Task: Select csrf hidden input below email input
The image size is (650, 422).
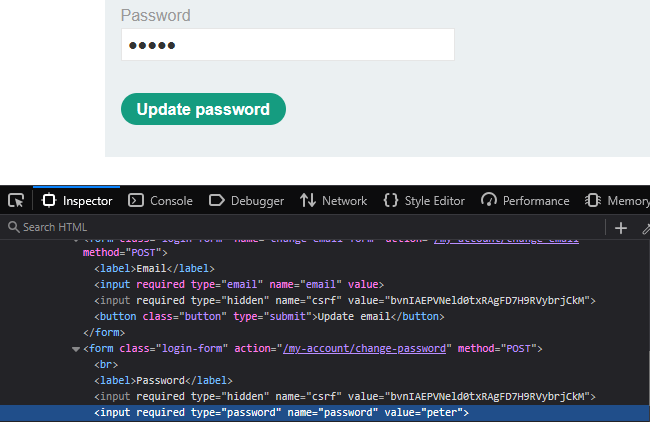Action: [344, 301]
